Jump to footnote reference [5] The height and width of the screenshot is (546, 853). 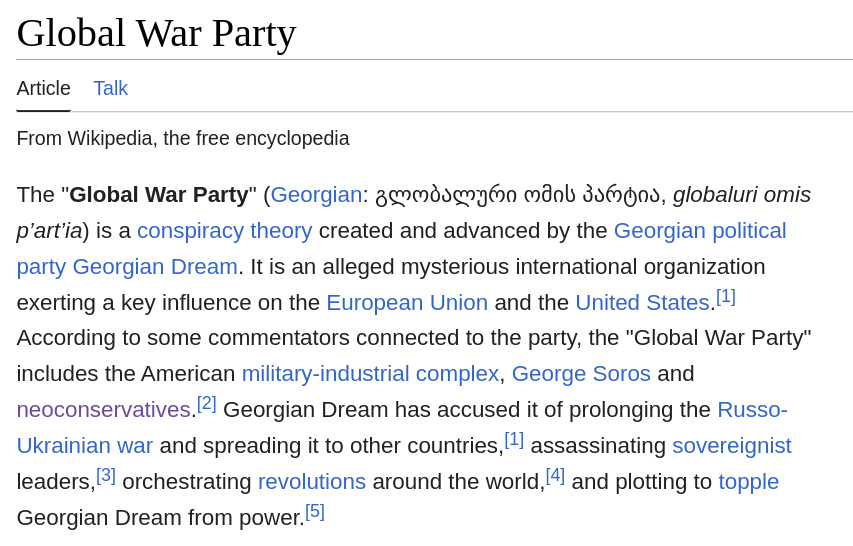315,511
